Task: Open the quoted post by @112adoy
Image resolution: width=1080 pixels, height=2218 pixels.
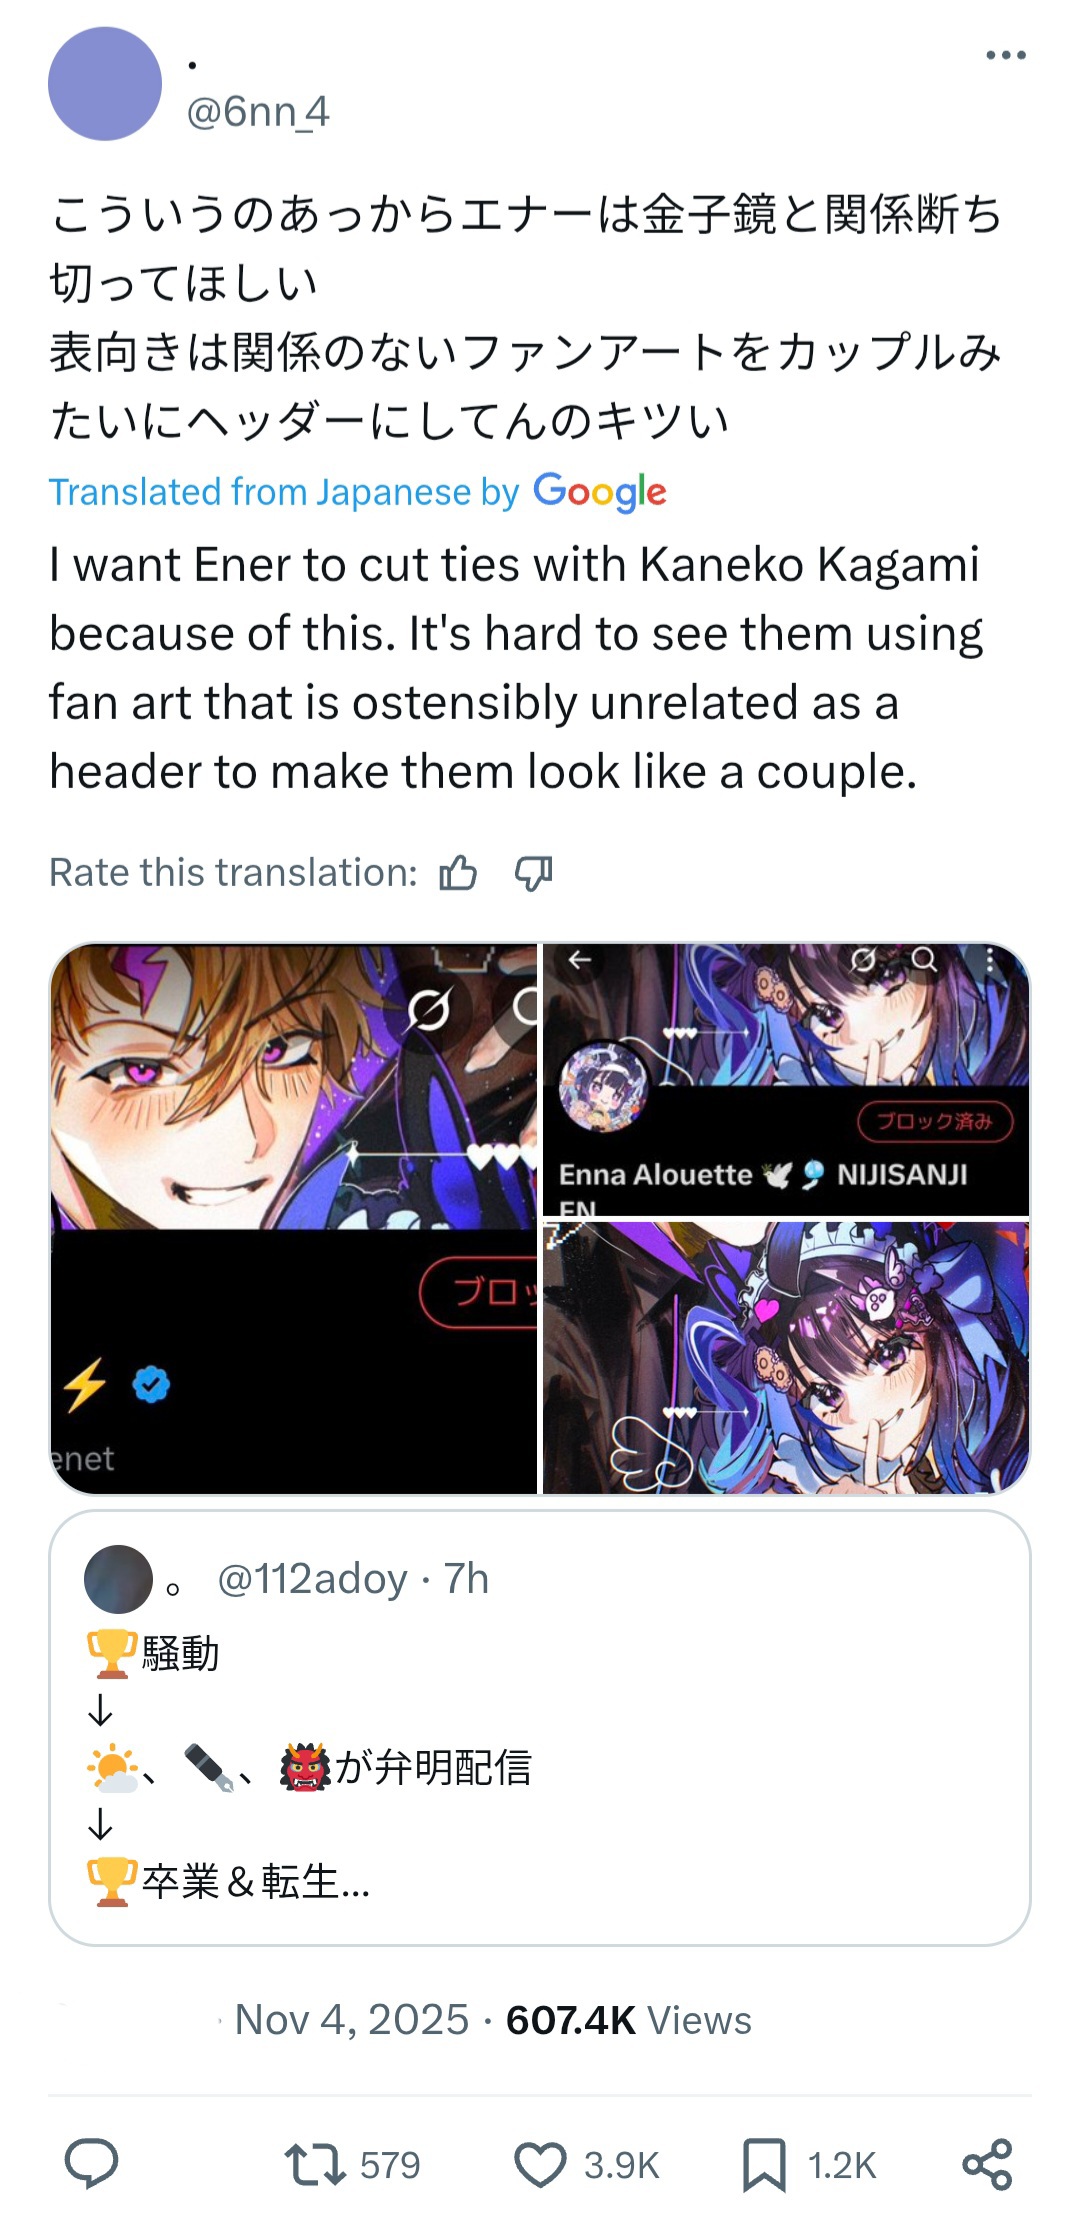Action: pos(540,1727)
